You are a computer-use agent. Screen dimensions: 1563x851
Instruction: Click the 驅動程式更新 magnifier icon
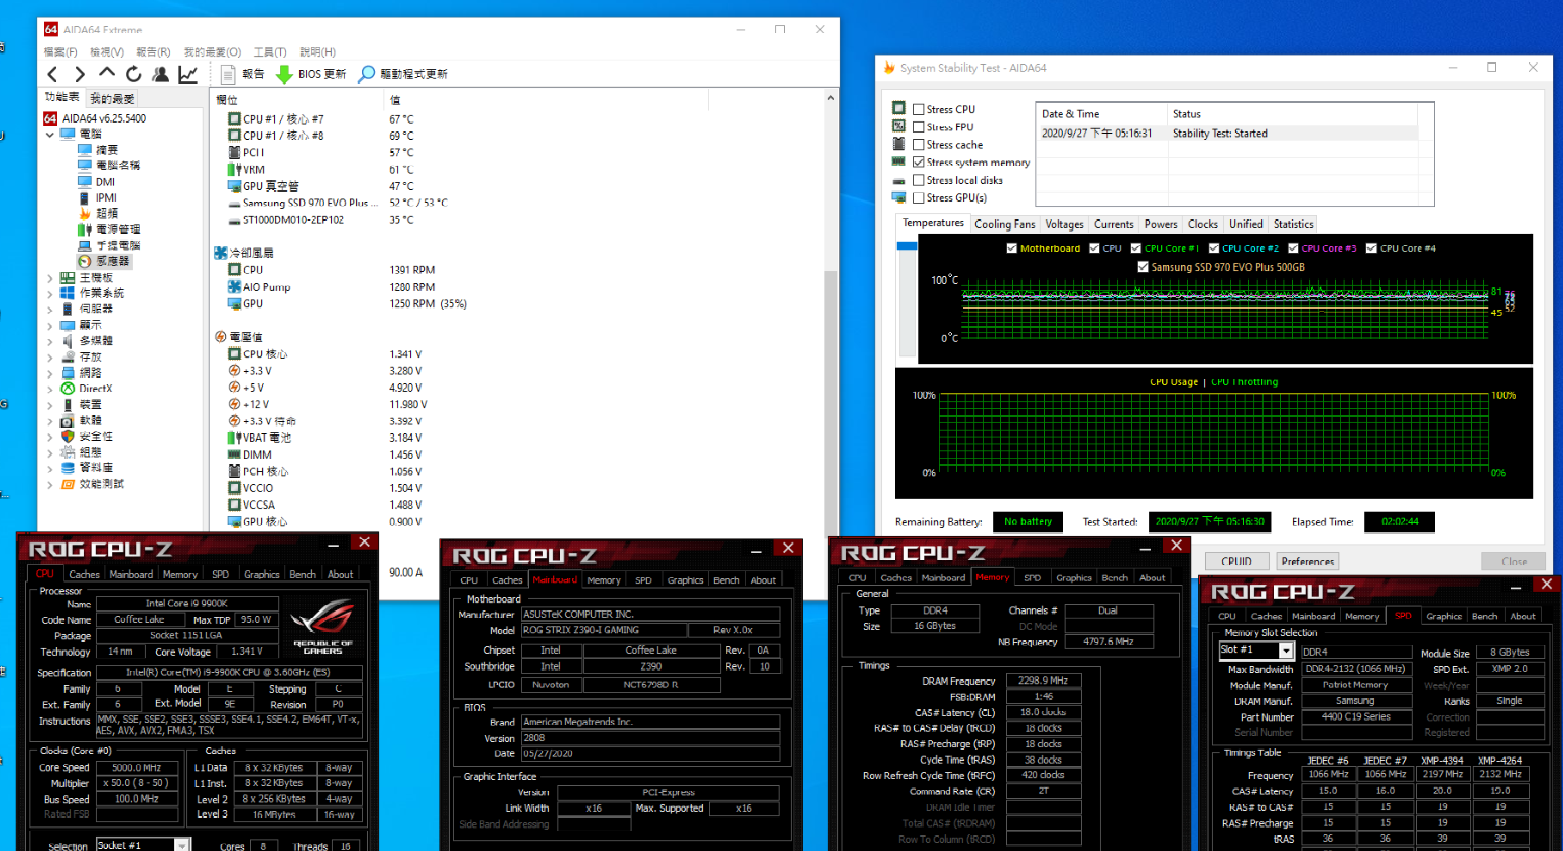point(367,74)
